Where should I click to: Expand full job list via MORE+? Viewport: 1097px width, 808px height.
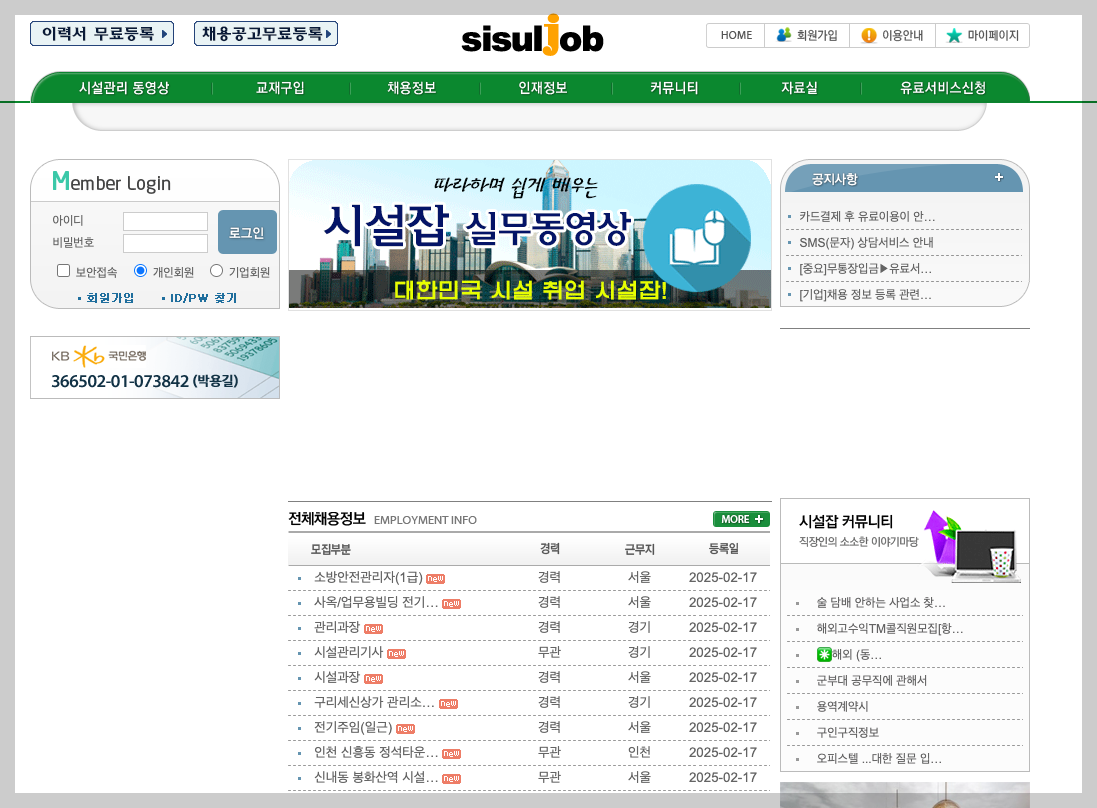(x=740, y=519)
